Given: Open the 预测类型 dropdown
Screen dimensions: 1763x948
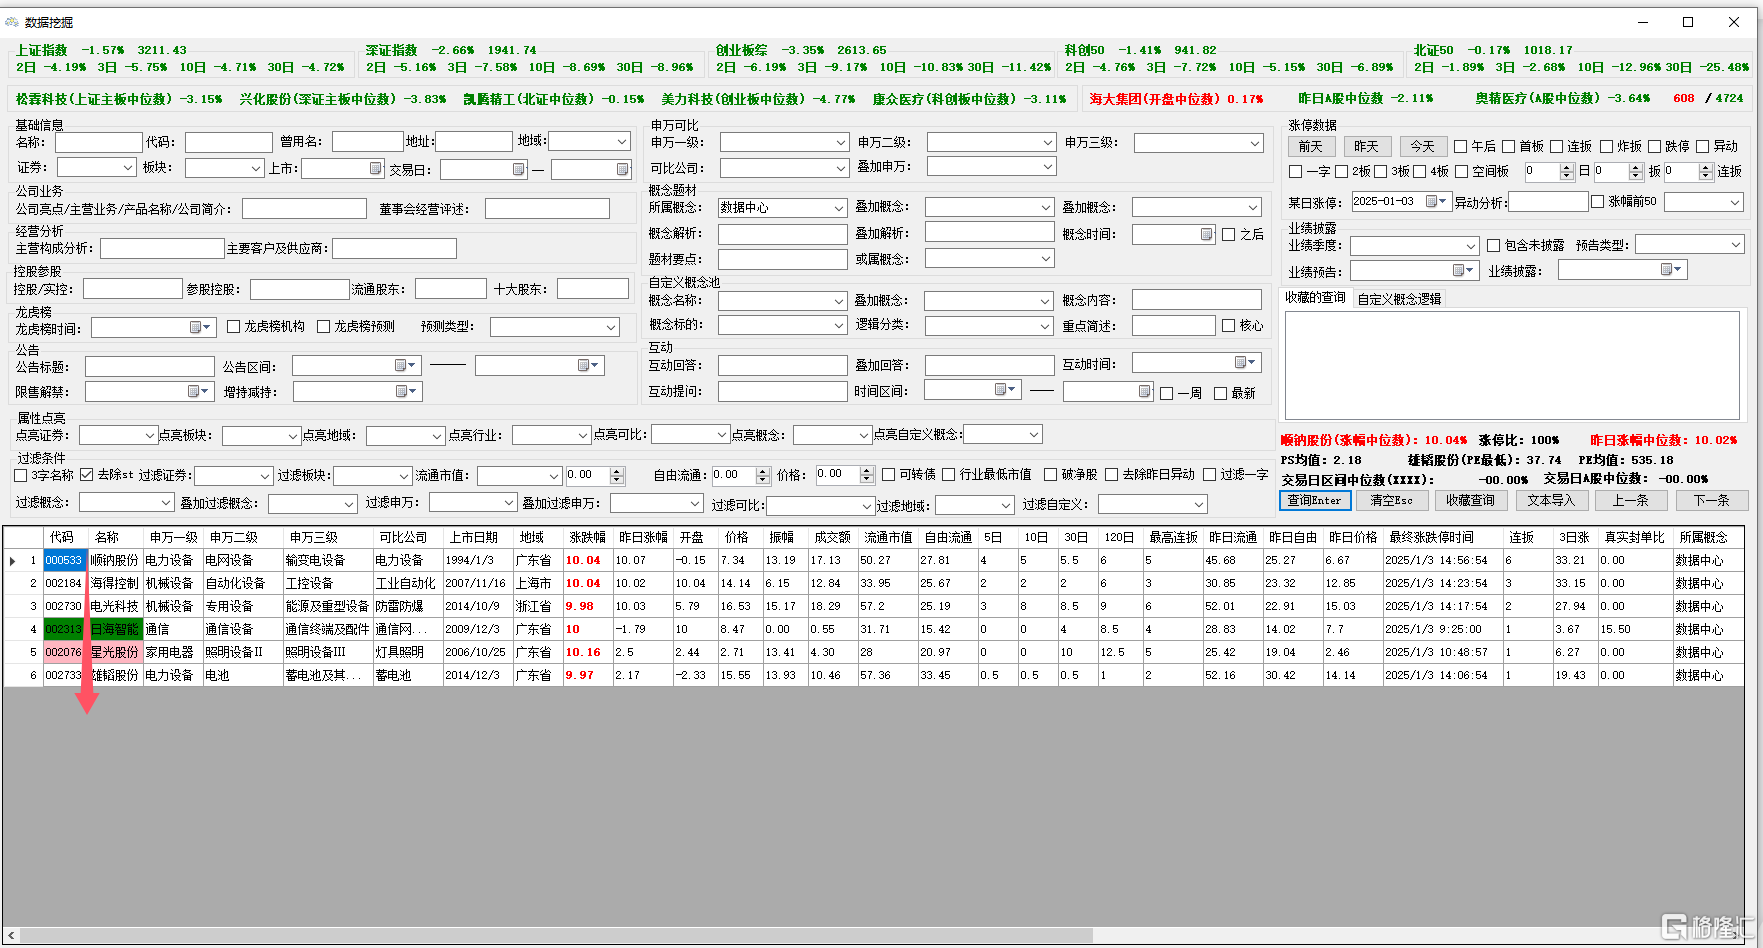Looking at the screenshot, I should [611, 327].
